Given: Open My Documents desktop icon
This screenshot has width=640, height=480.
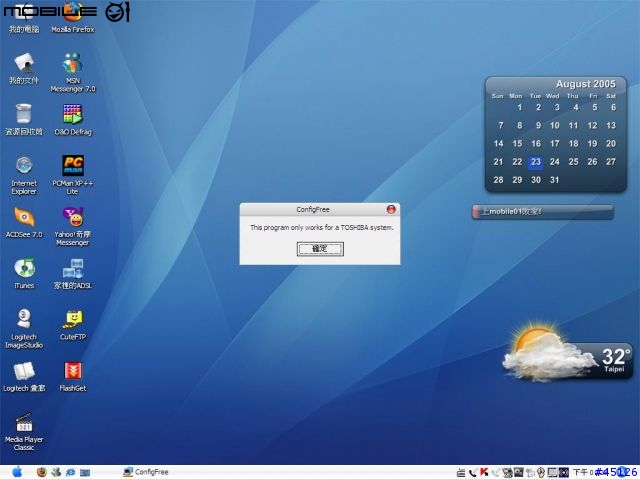Looking at the screenshot, I should tap(24, 68).
